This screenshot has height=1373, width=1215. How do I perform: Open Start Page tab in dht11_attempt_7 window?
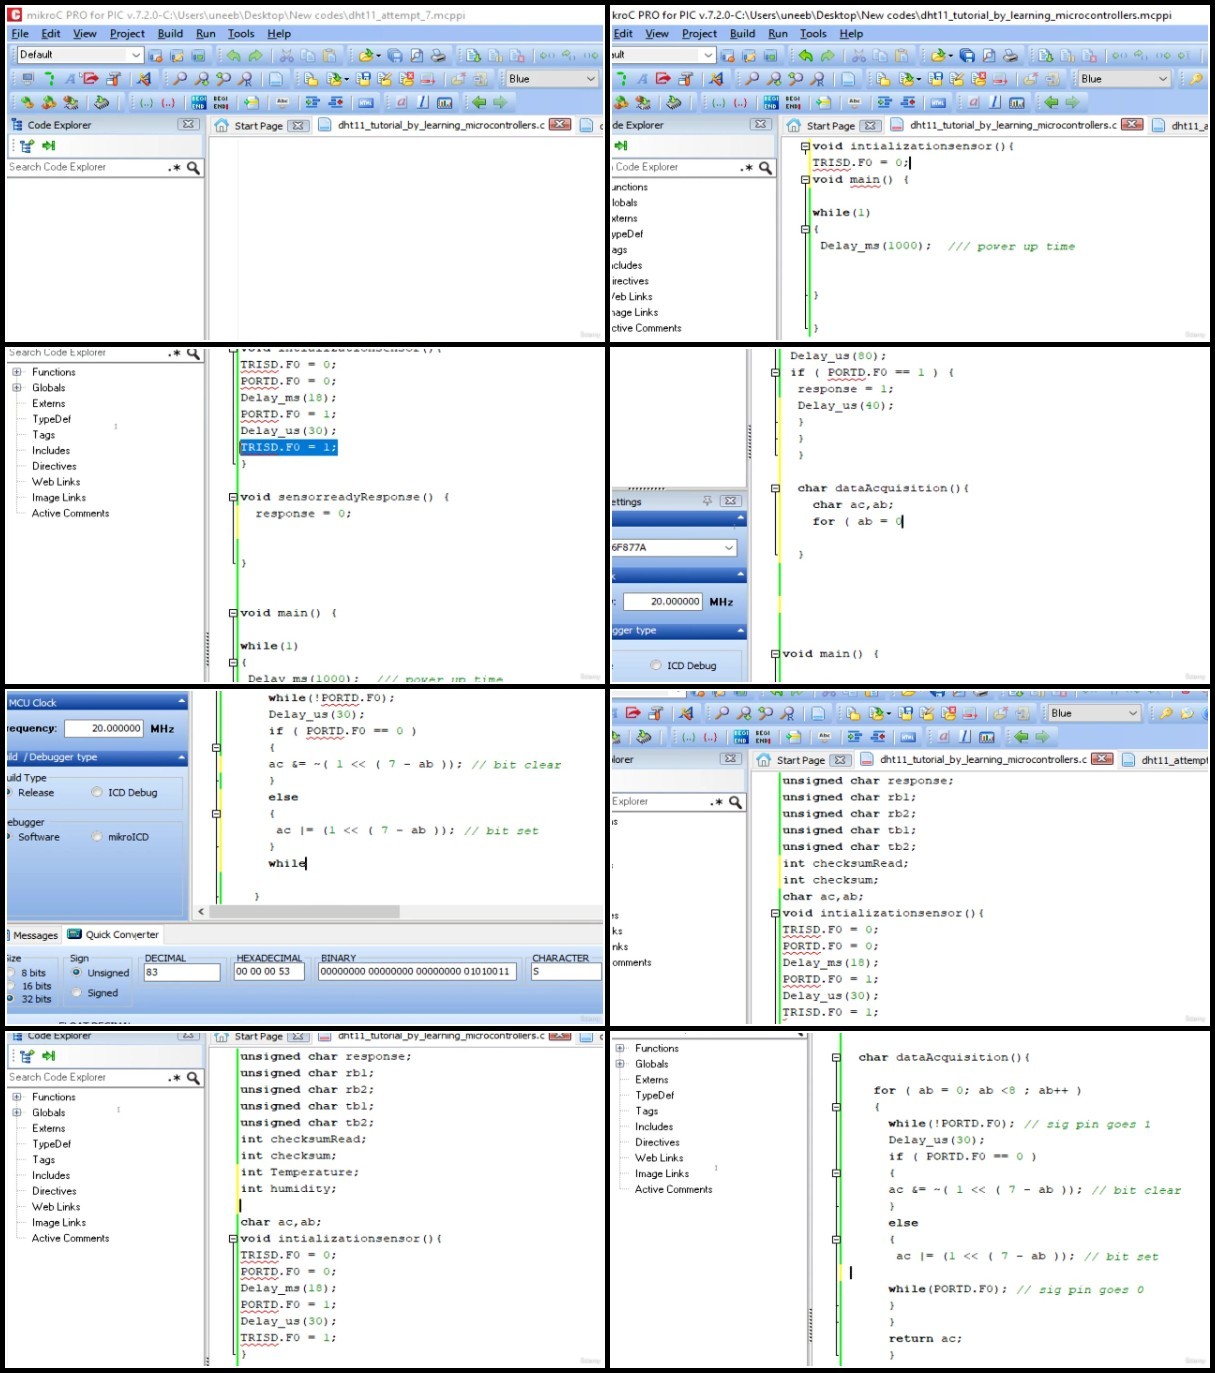258,125
